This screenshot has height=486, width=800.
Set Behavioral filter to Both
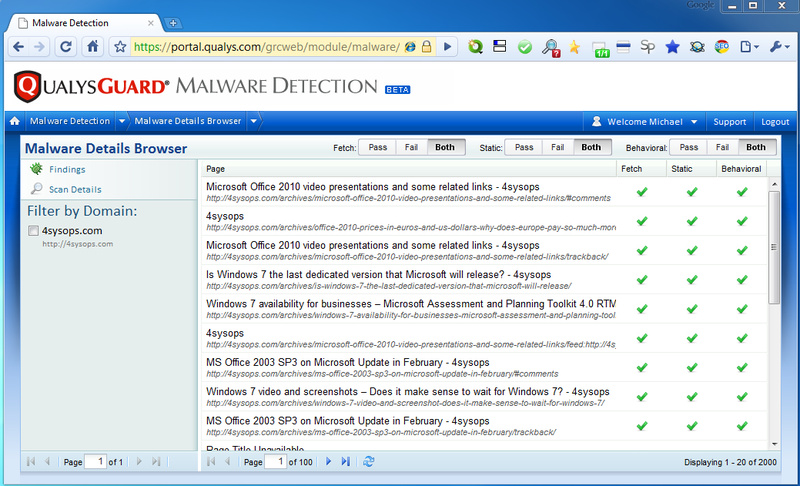(x=756, y=147)
